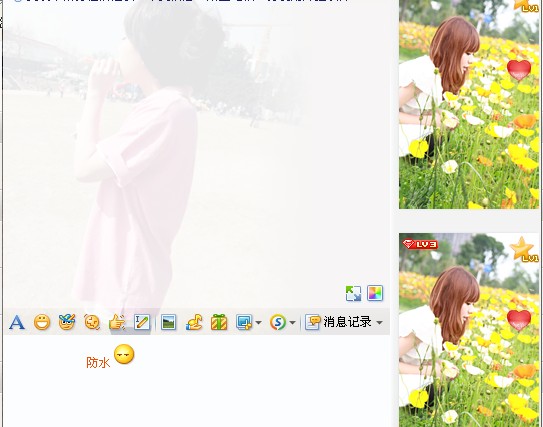Click the music note song icon
Screen dimensions: 543x427
tap(194, 322)
